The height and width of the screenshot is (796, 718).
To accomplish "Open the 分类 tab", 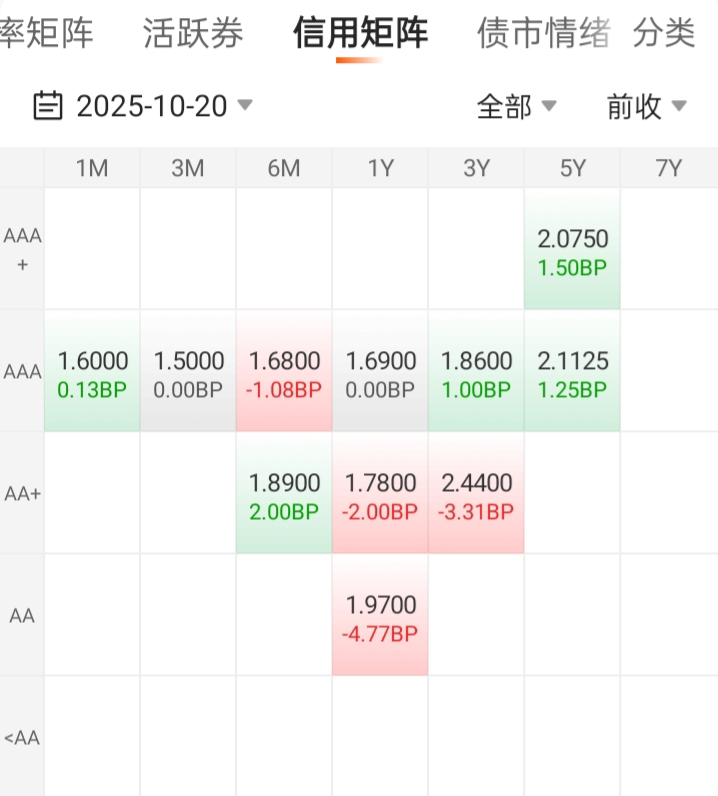I will coord(664,34).
